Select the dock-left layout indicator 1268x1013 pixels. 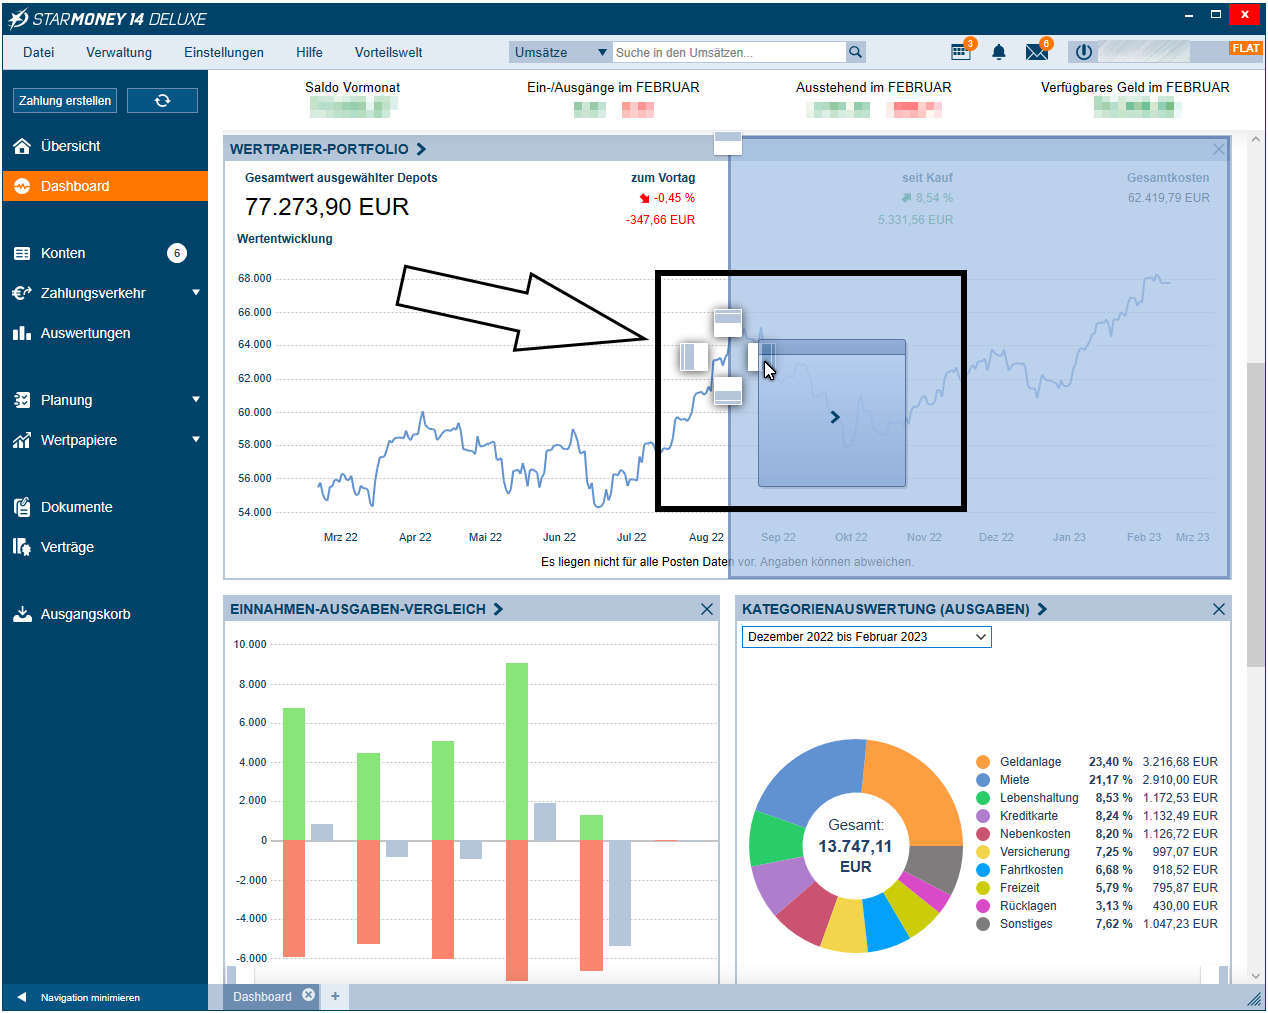pos(693,356)
